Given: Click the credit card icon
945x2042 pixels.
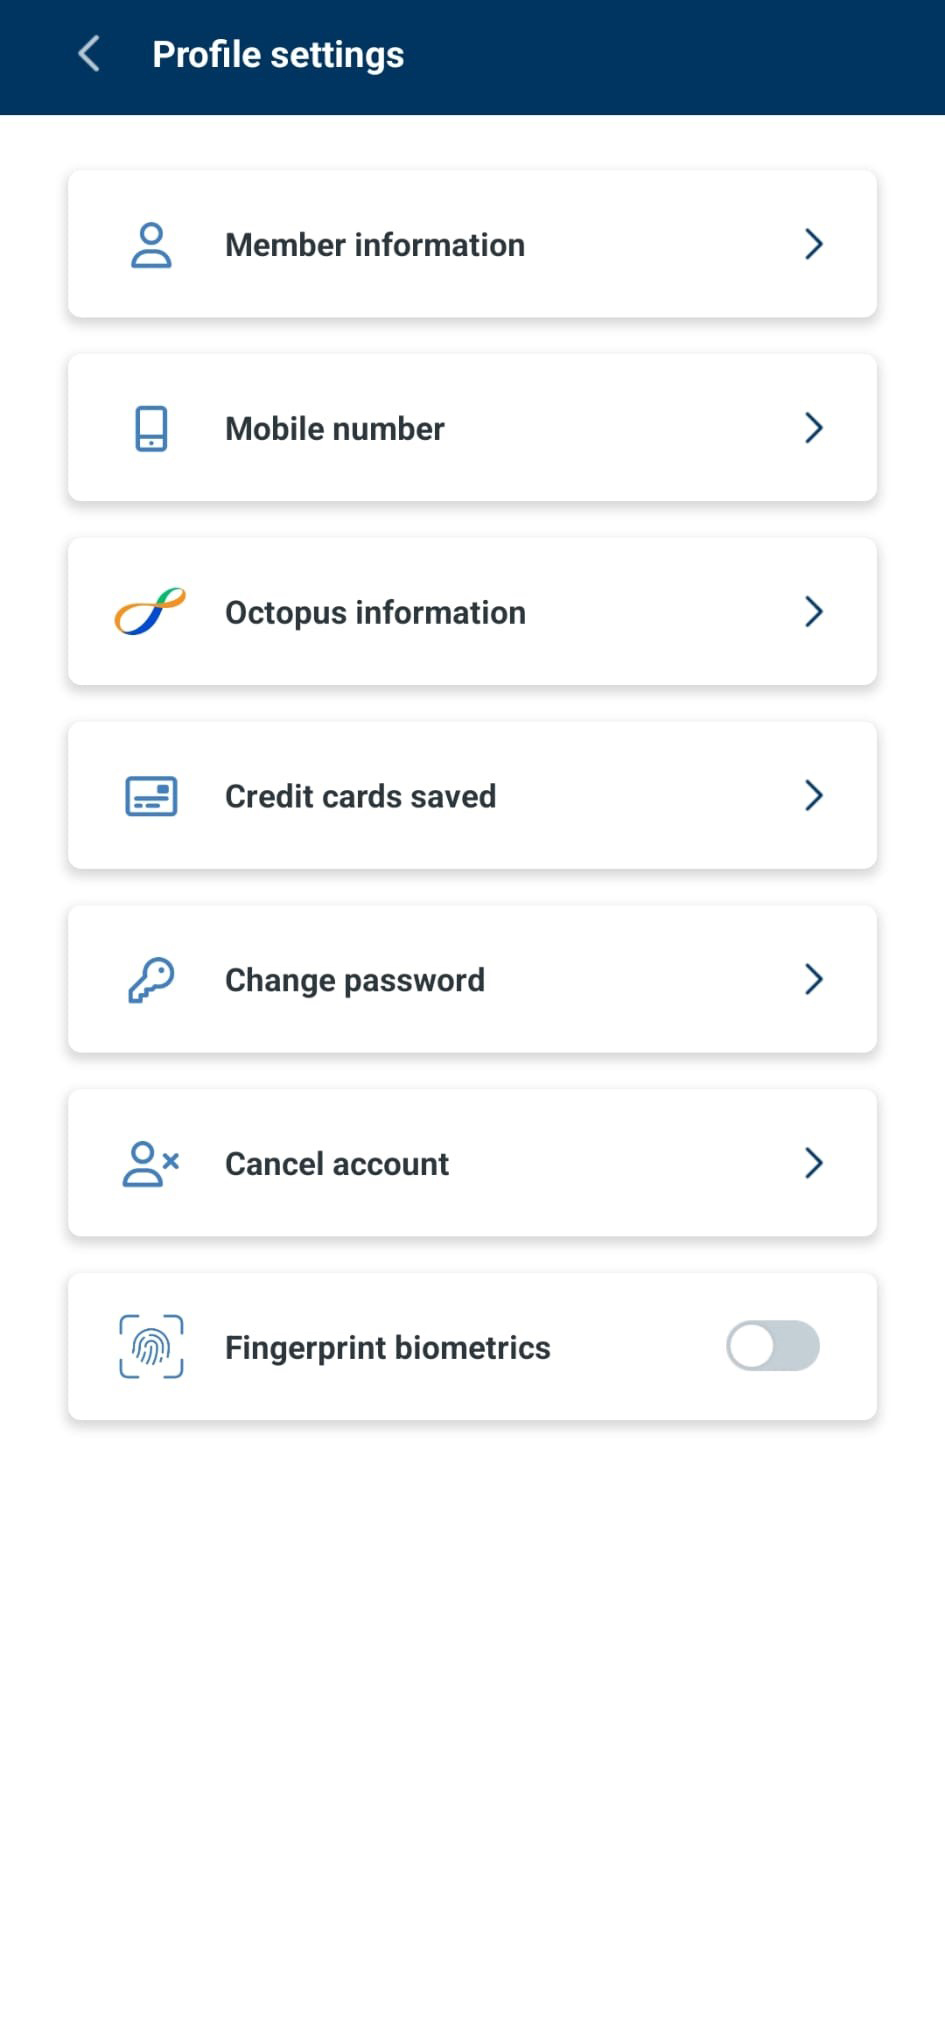Looking at the screenshot, I should (x=151, y=796).
